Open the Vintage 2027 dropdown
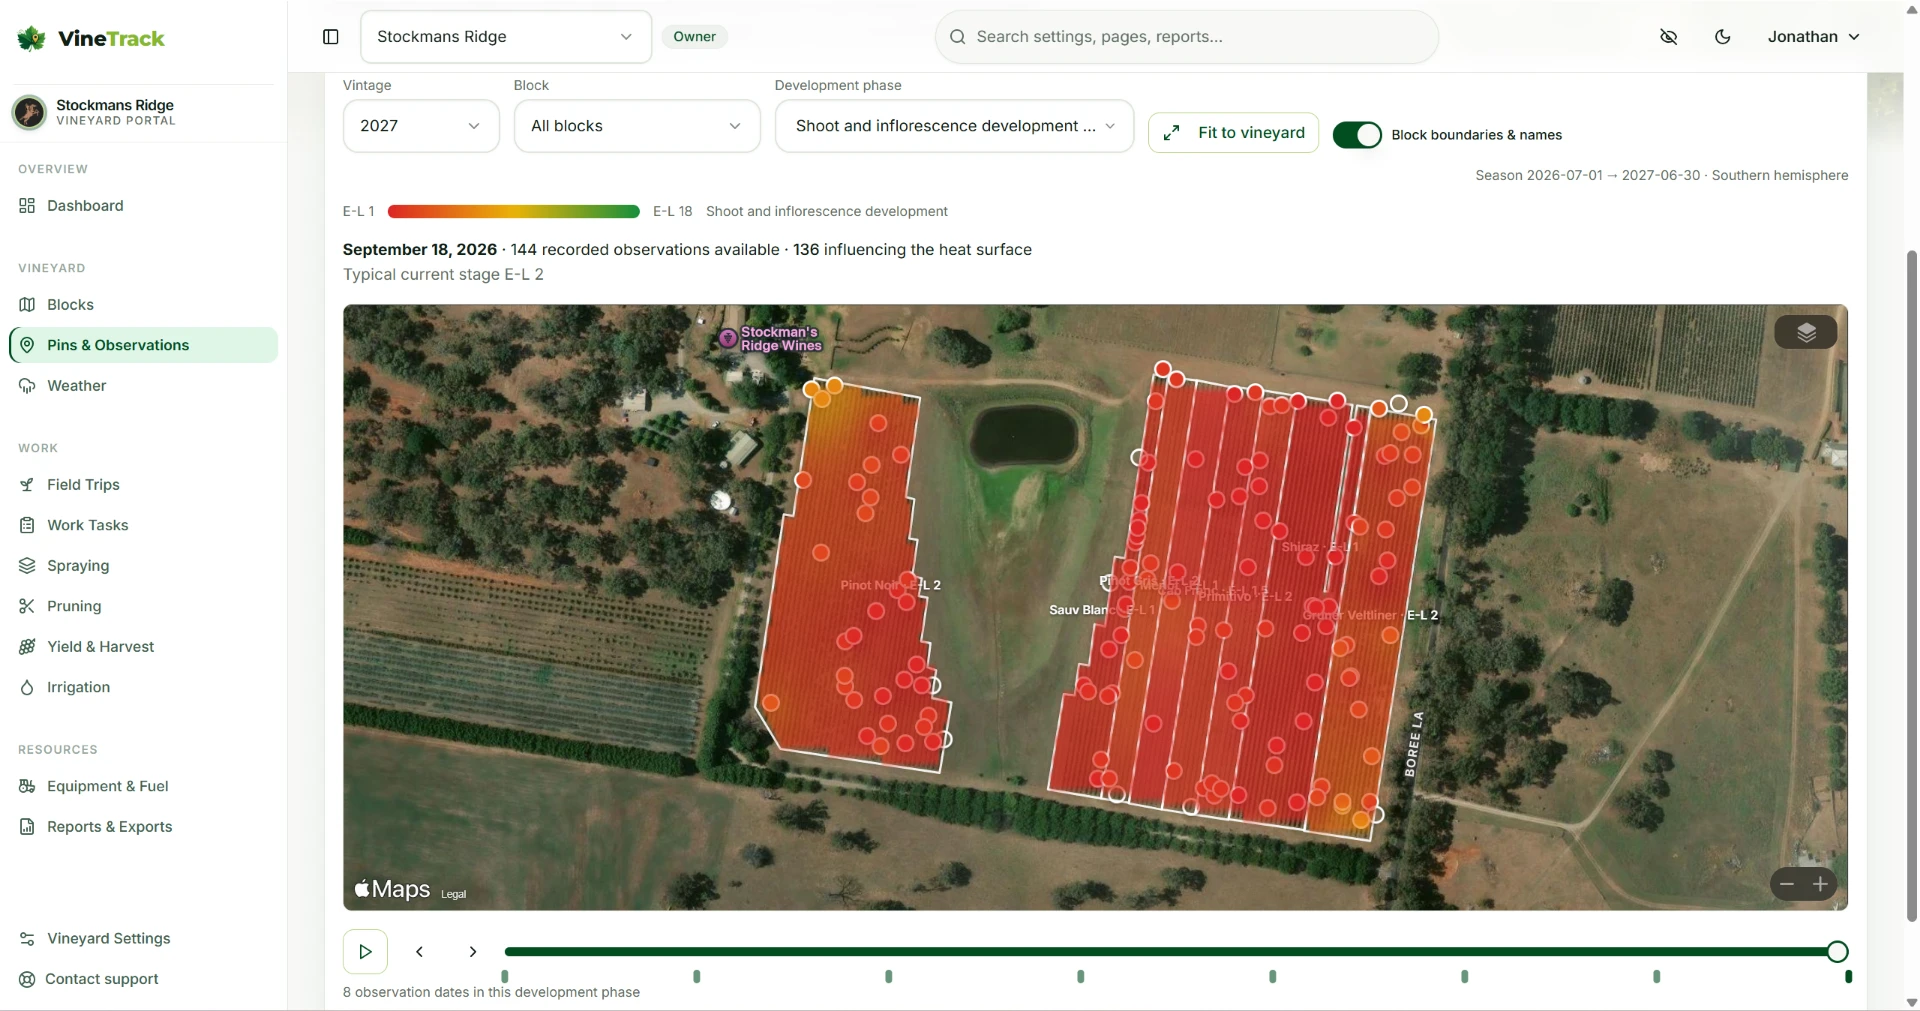1920x1011 pixels. [x=421, y=126]
